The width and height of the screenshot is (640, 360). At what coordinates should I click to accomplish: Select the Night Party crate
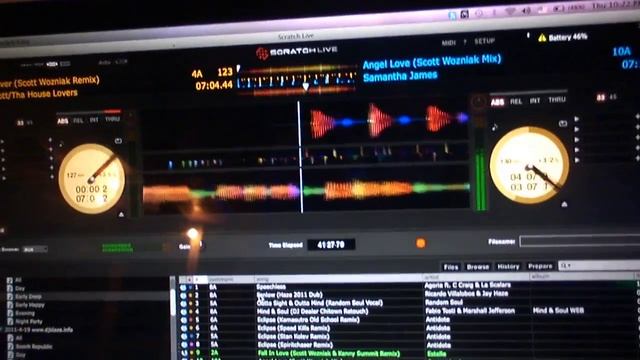click(x=29, y=322)
